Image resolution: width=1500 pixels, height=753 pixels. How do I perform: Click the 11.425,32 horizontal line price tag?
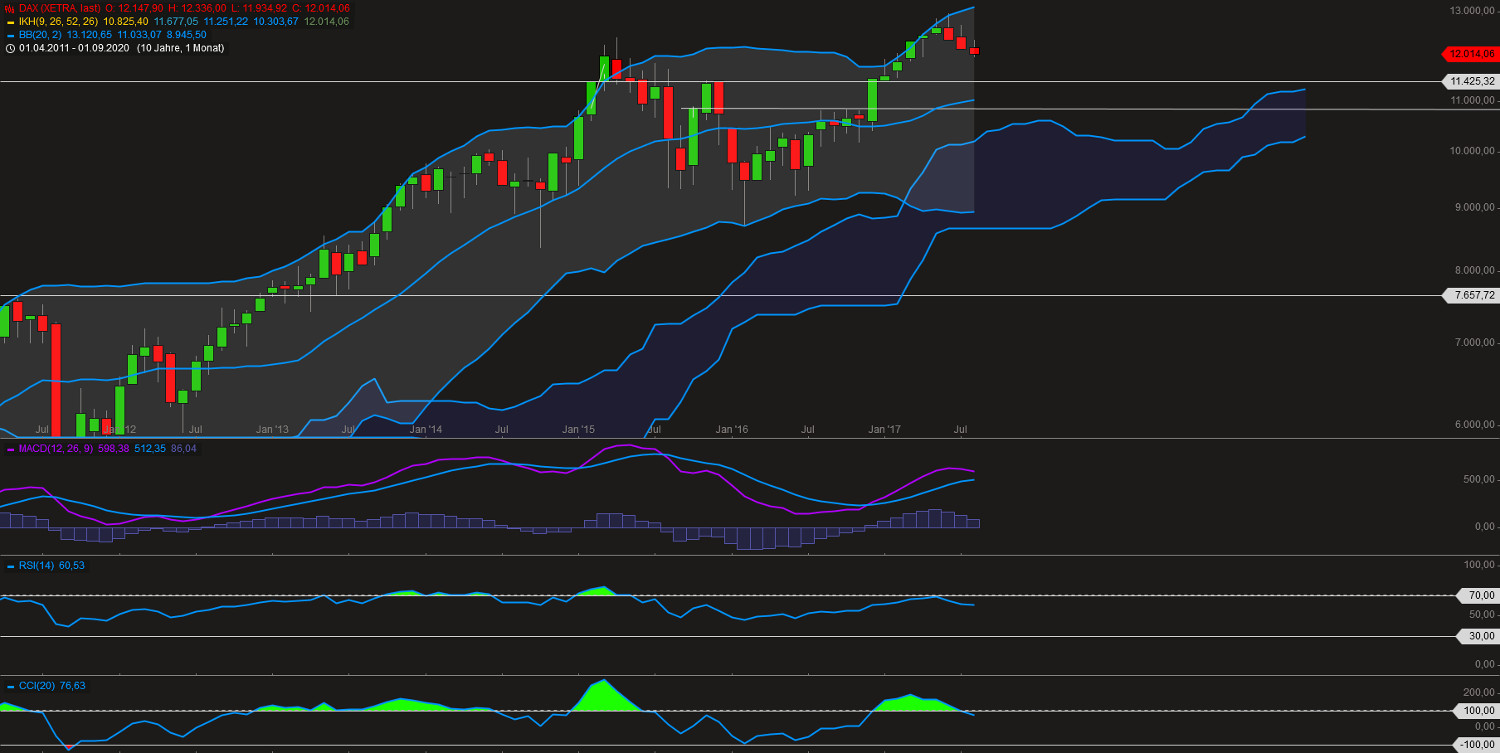pyautogui.click(x=1471, y=81)
